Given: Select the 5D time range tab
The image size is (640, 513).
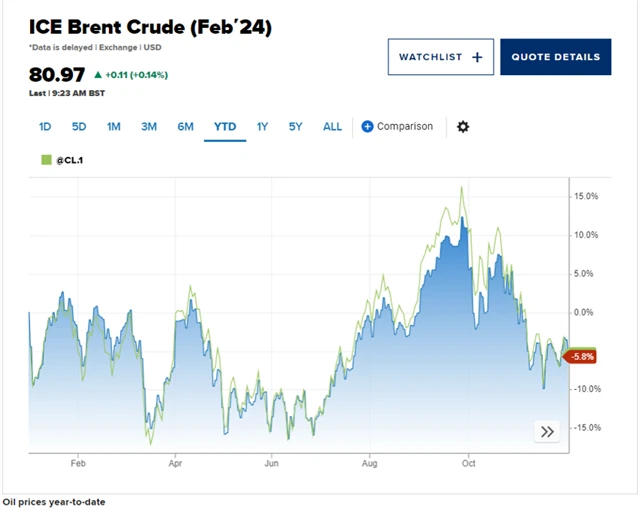Looking at the screenshot, I should point(79,127).
